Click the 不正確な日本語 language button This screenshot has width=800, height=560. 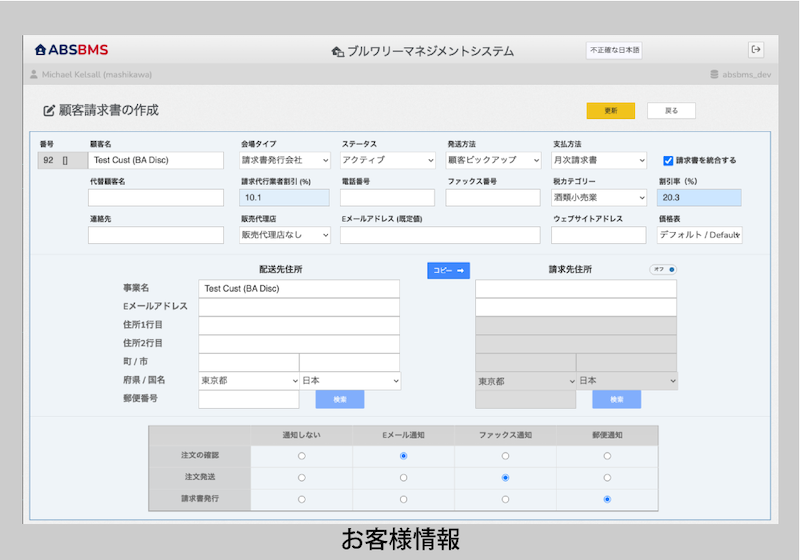(x=614, y=50)
